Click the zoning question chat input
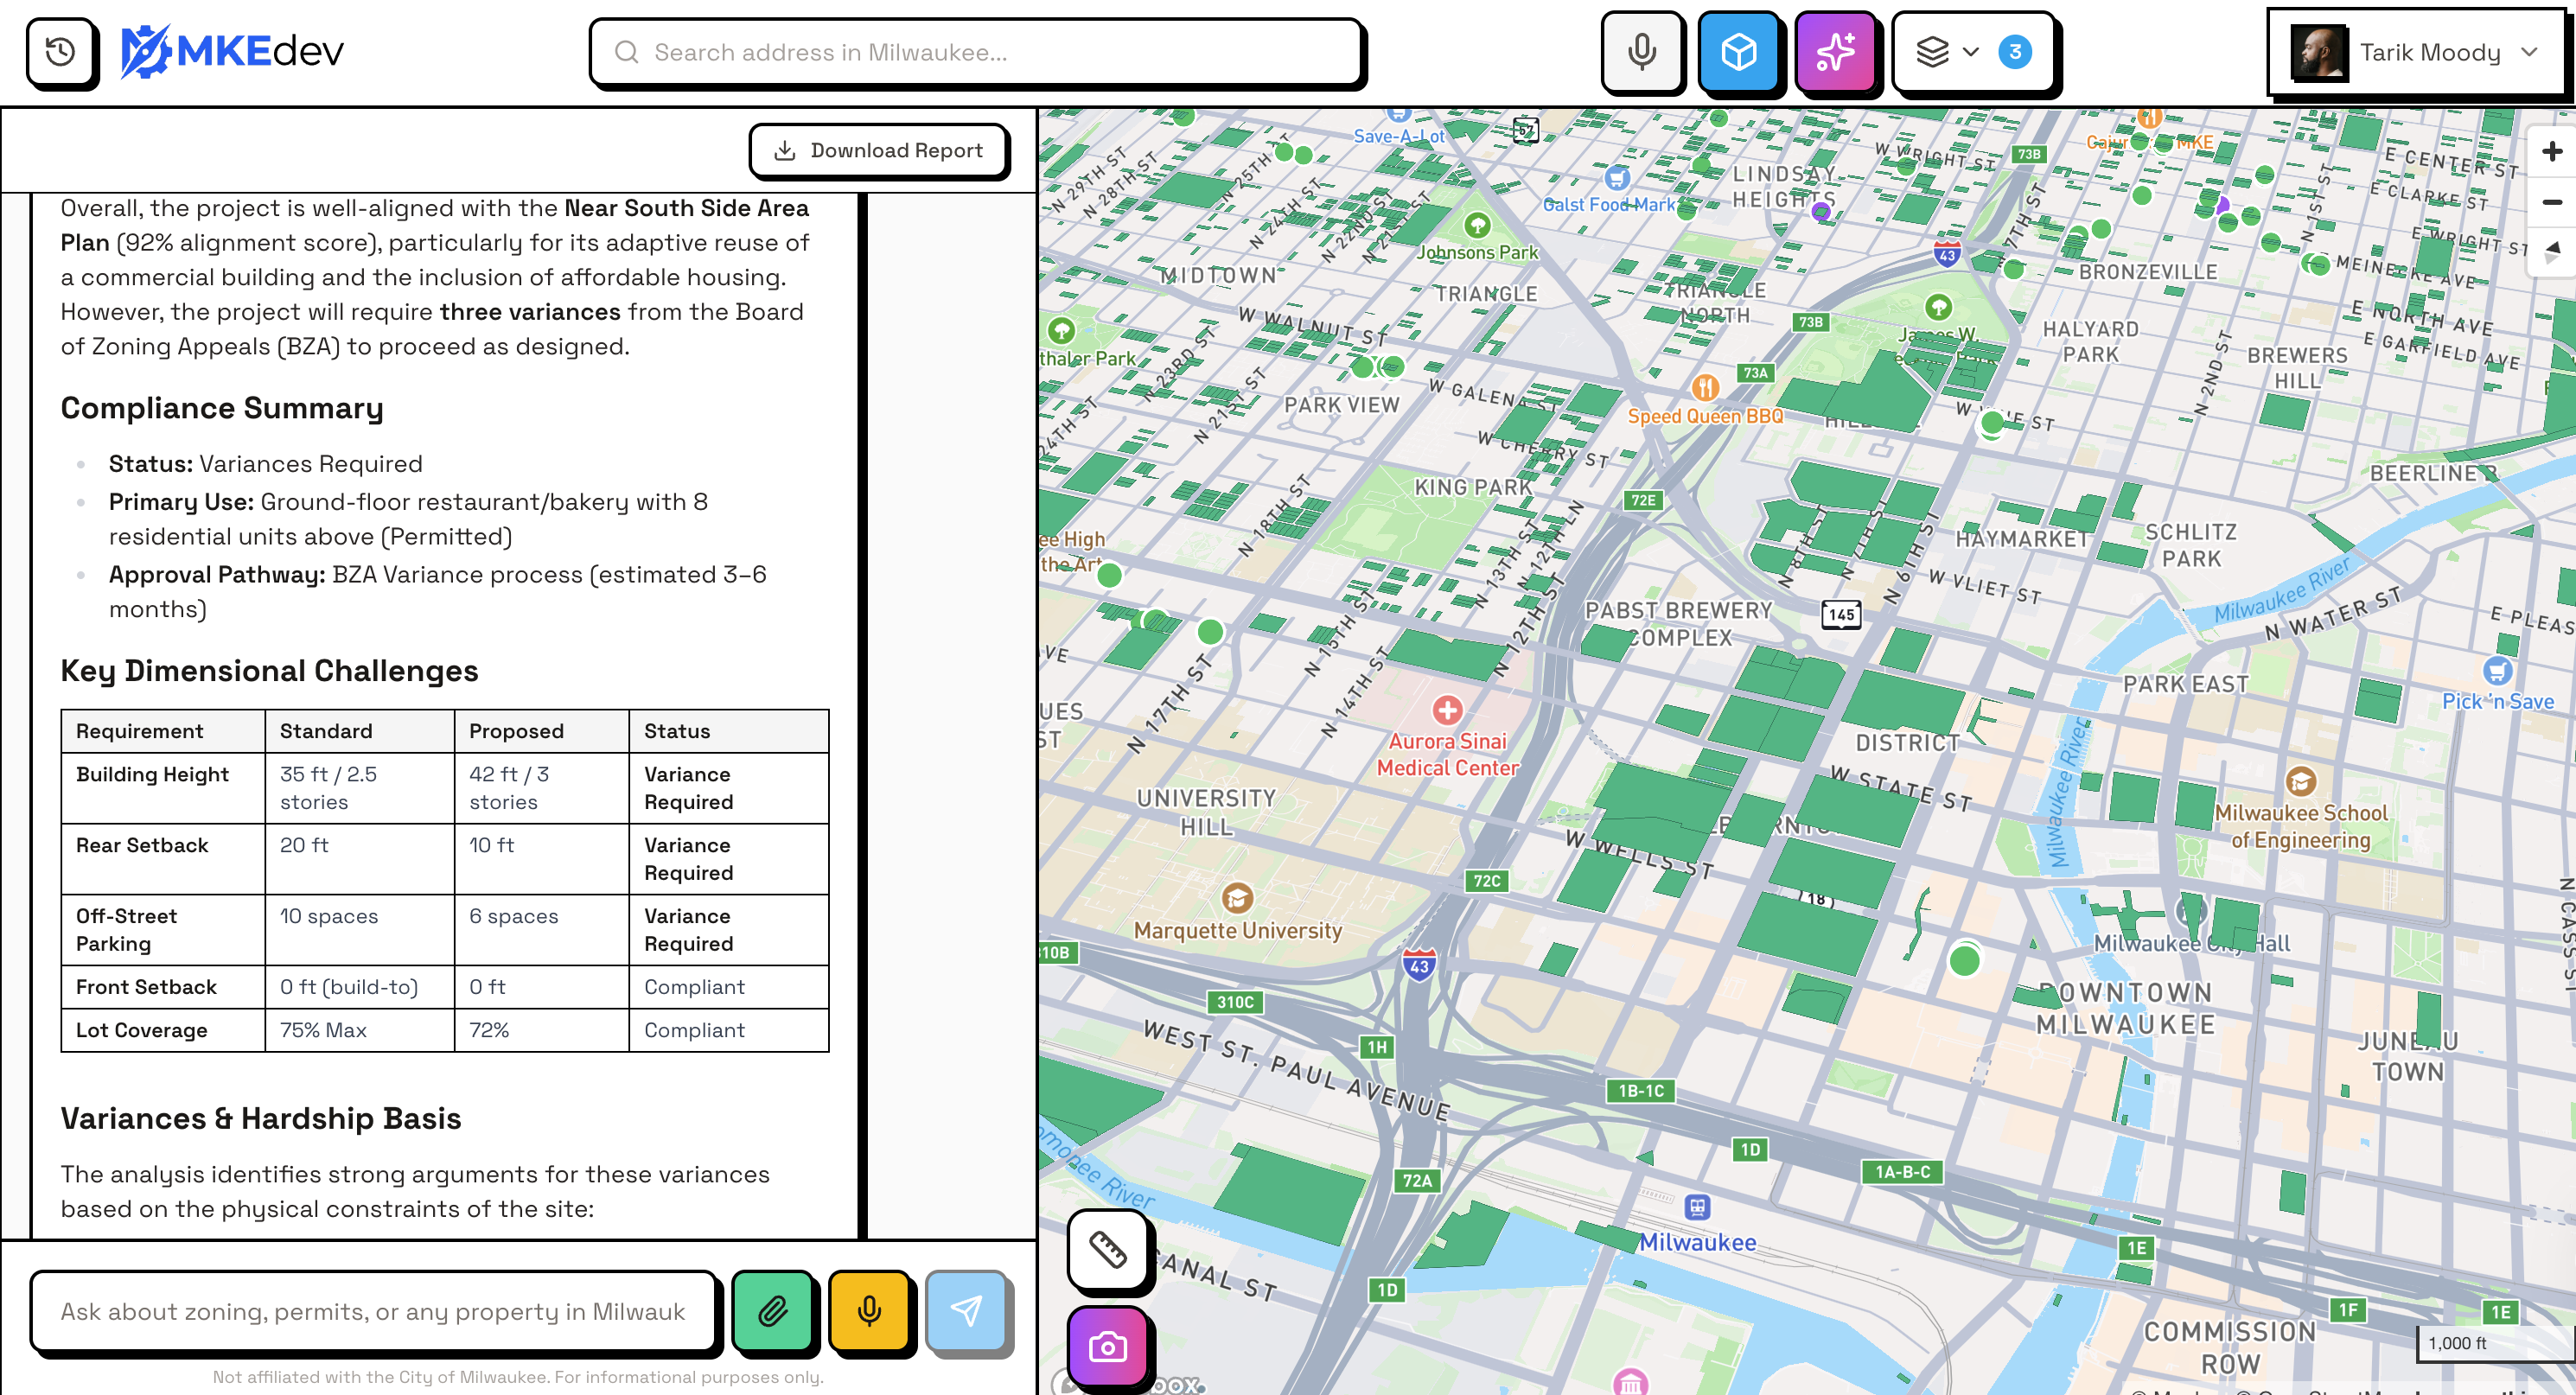The image size is (2576, 1395). [373, 1310]
